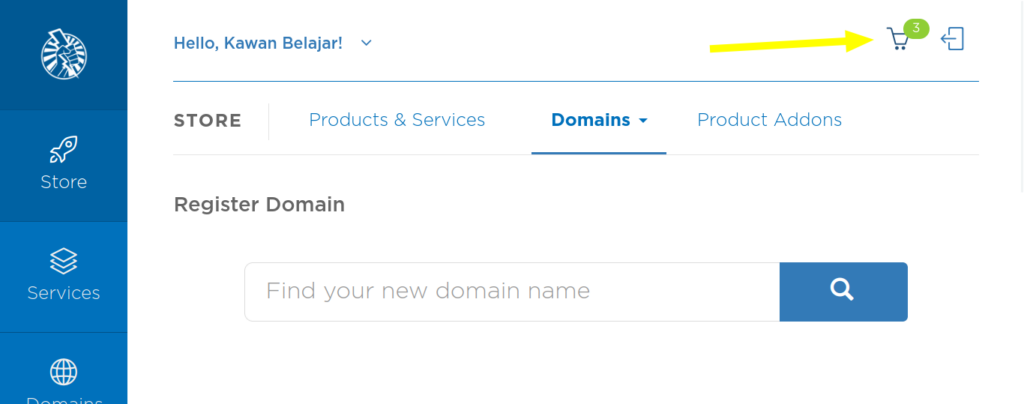This screenshot has height=404, width=1024.
Task: Click the green cart item count badge
Action: point(916,28)
